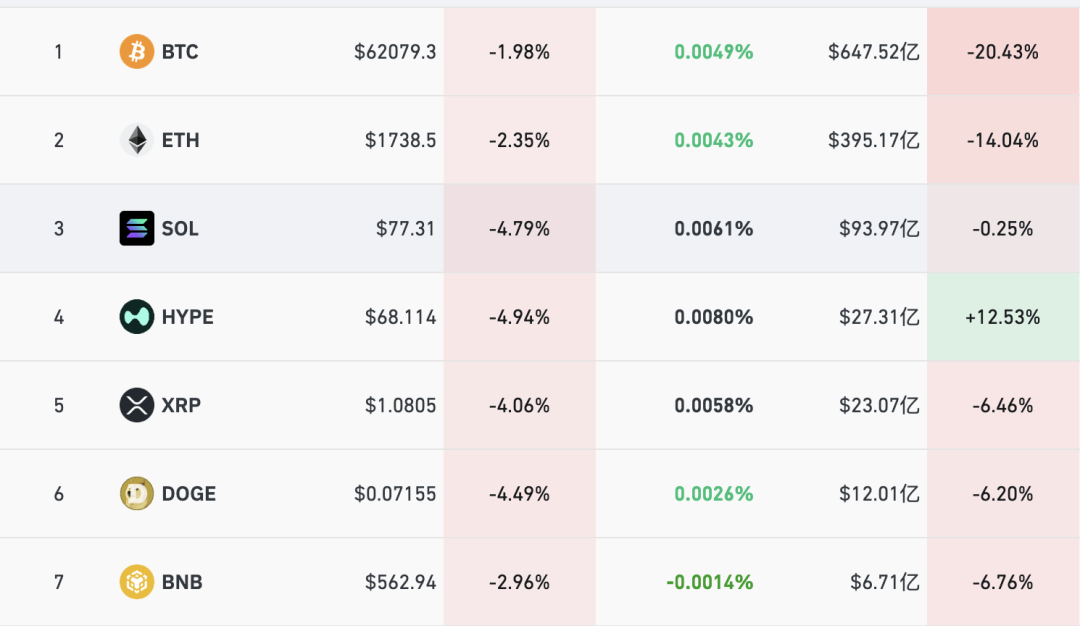Click HYPE's +12.53% green change cell
The width and height of the screenshot is (1080, 626).
click(x=1003, y=317)
